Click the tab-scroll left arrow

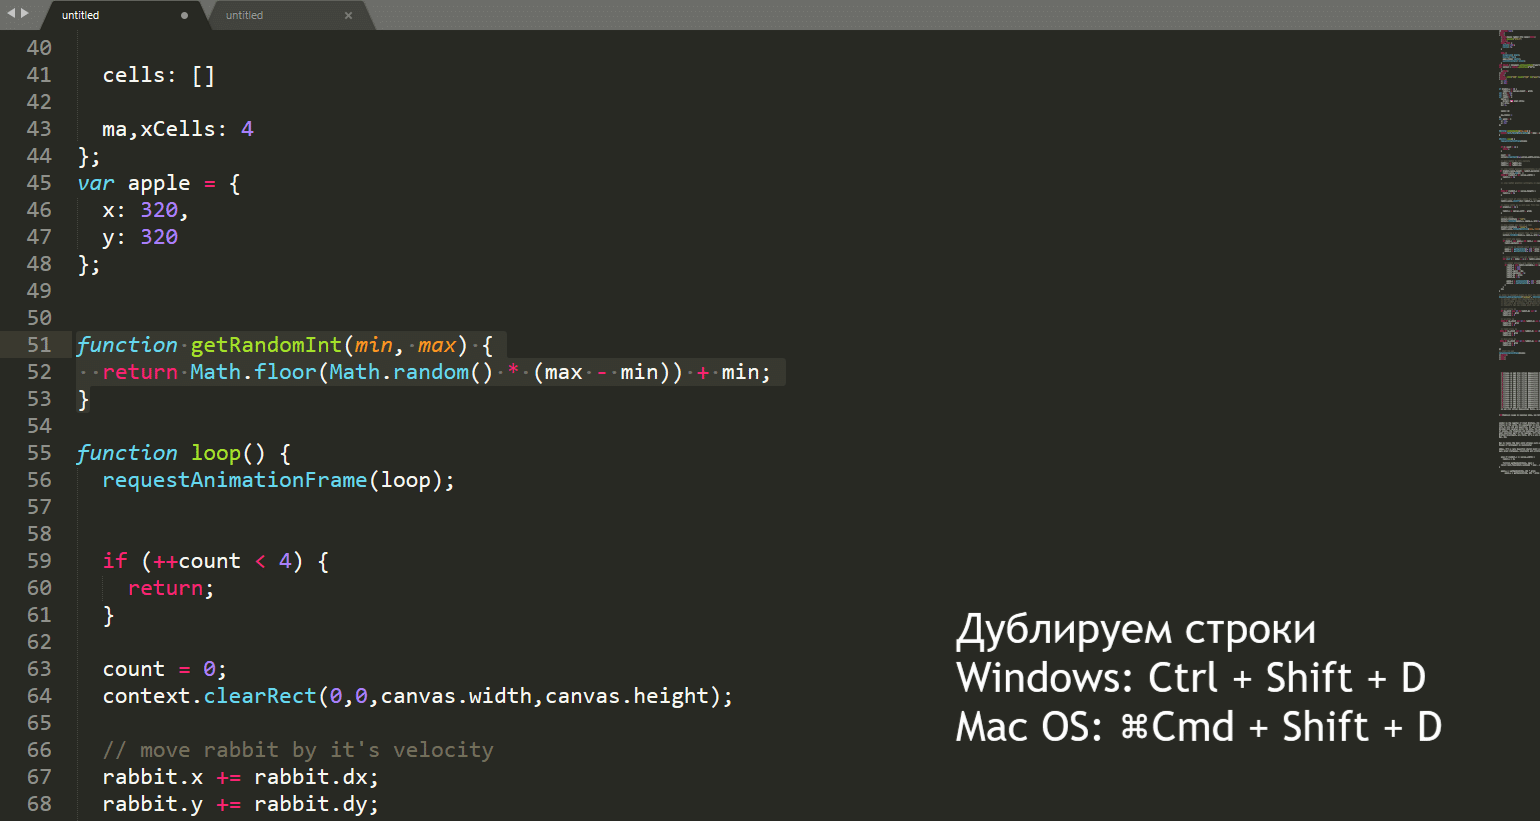11,14
